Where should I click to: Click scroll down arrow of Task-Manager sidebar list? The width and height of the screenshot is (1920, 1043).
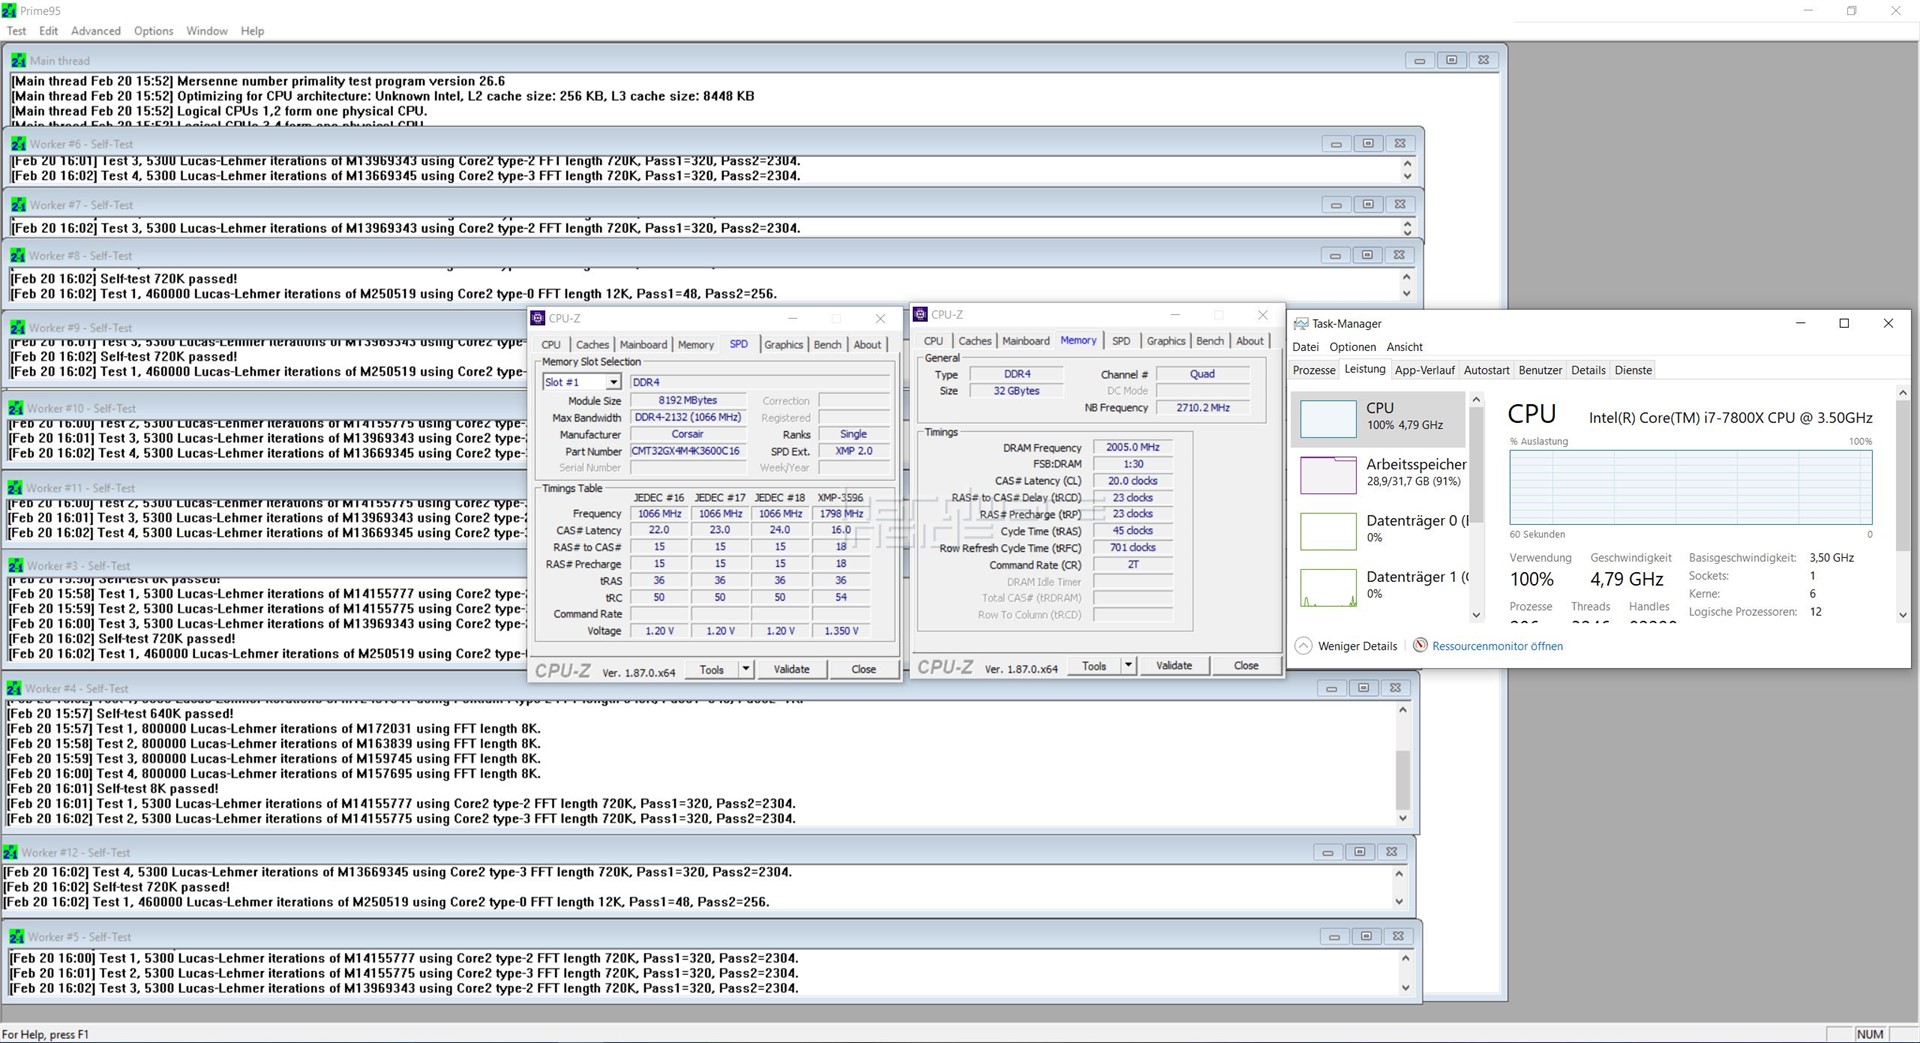tap(1476, 615)
